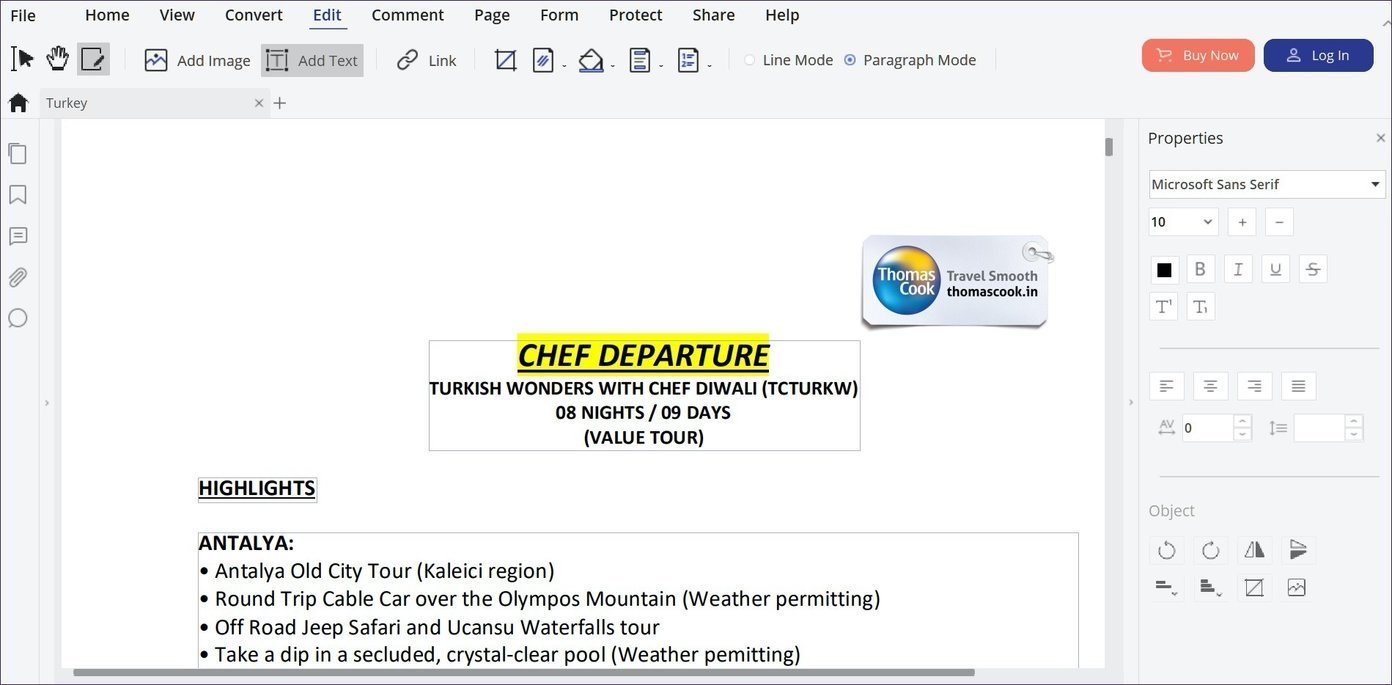Click the Crop page icon
The width and height of the screenshot is (1392, 685).
(x=506, y=60)
